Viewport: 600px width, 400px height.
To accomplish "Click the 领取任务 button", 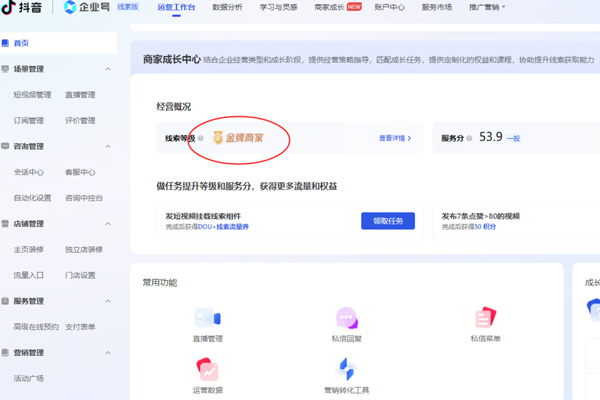I will [388, 221].
